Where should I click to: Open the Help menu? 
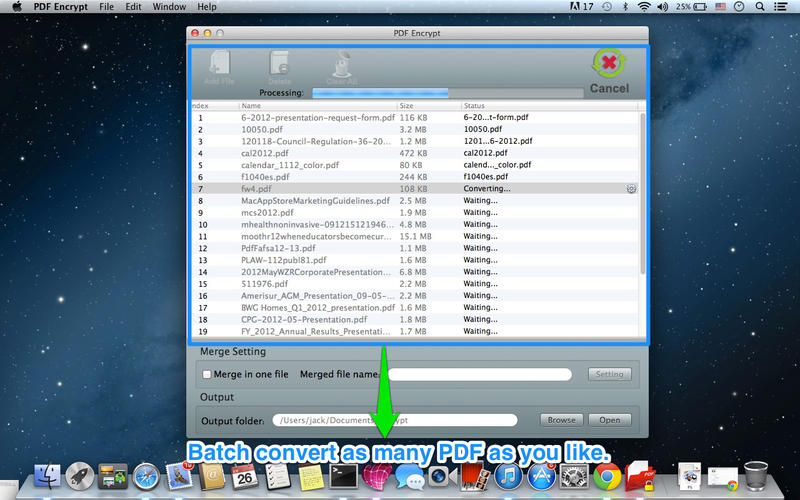[207, 7]
